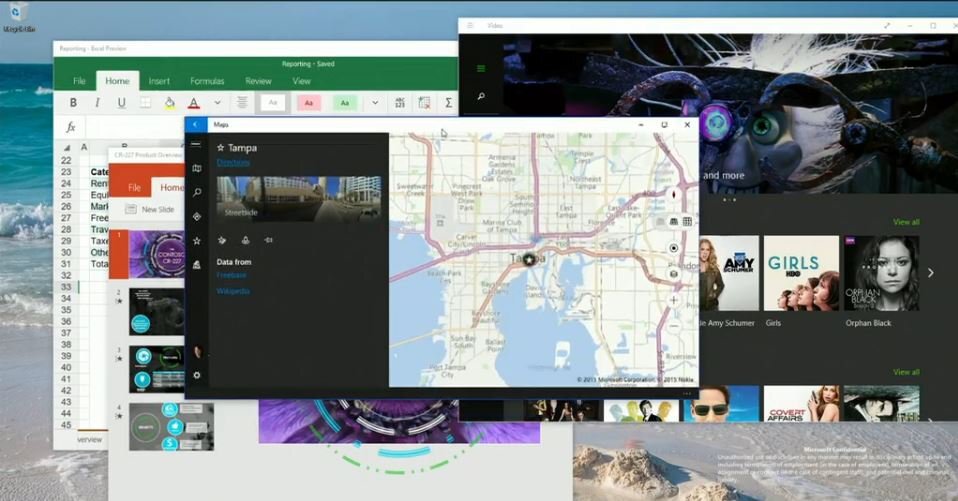The height and width of the screenshot is (501, 958).
Task: Open Maps settings gear
Action: point(197,375)
